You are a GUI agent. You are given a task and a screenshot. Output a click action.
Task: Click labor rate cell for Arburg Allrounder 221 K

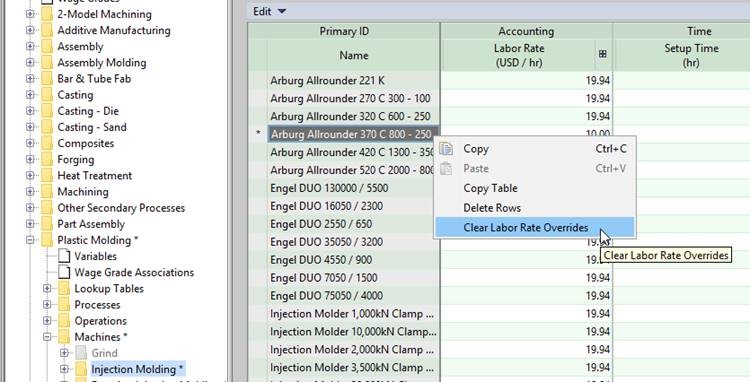527,80
